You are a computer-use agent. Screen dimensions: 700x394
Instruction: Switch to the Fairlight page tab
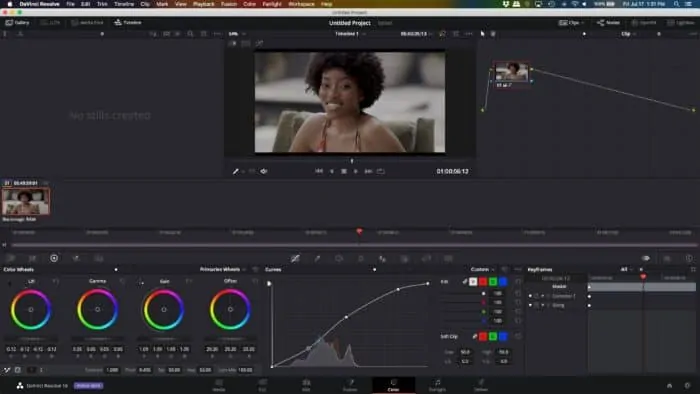click(x=437, y=385)
